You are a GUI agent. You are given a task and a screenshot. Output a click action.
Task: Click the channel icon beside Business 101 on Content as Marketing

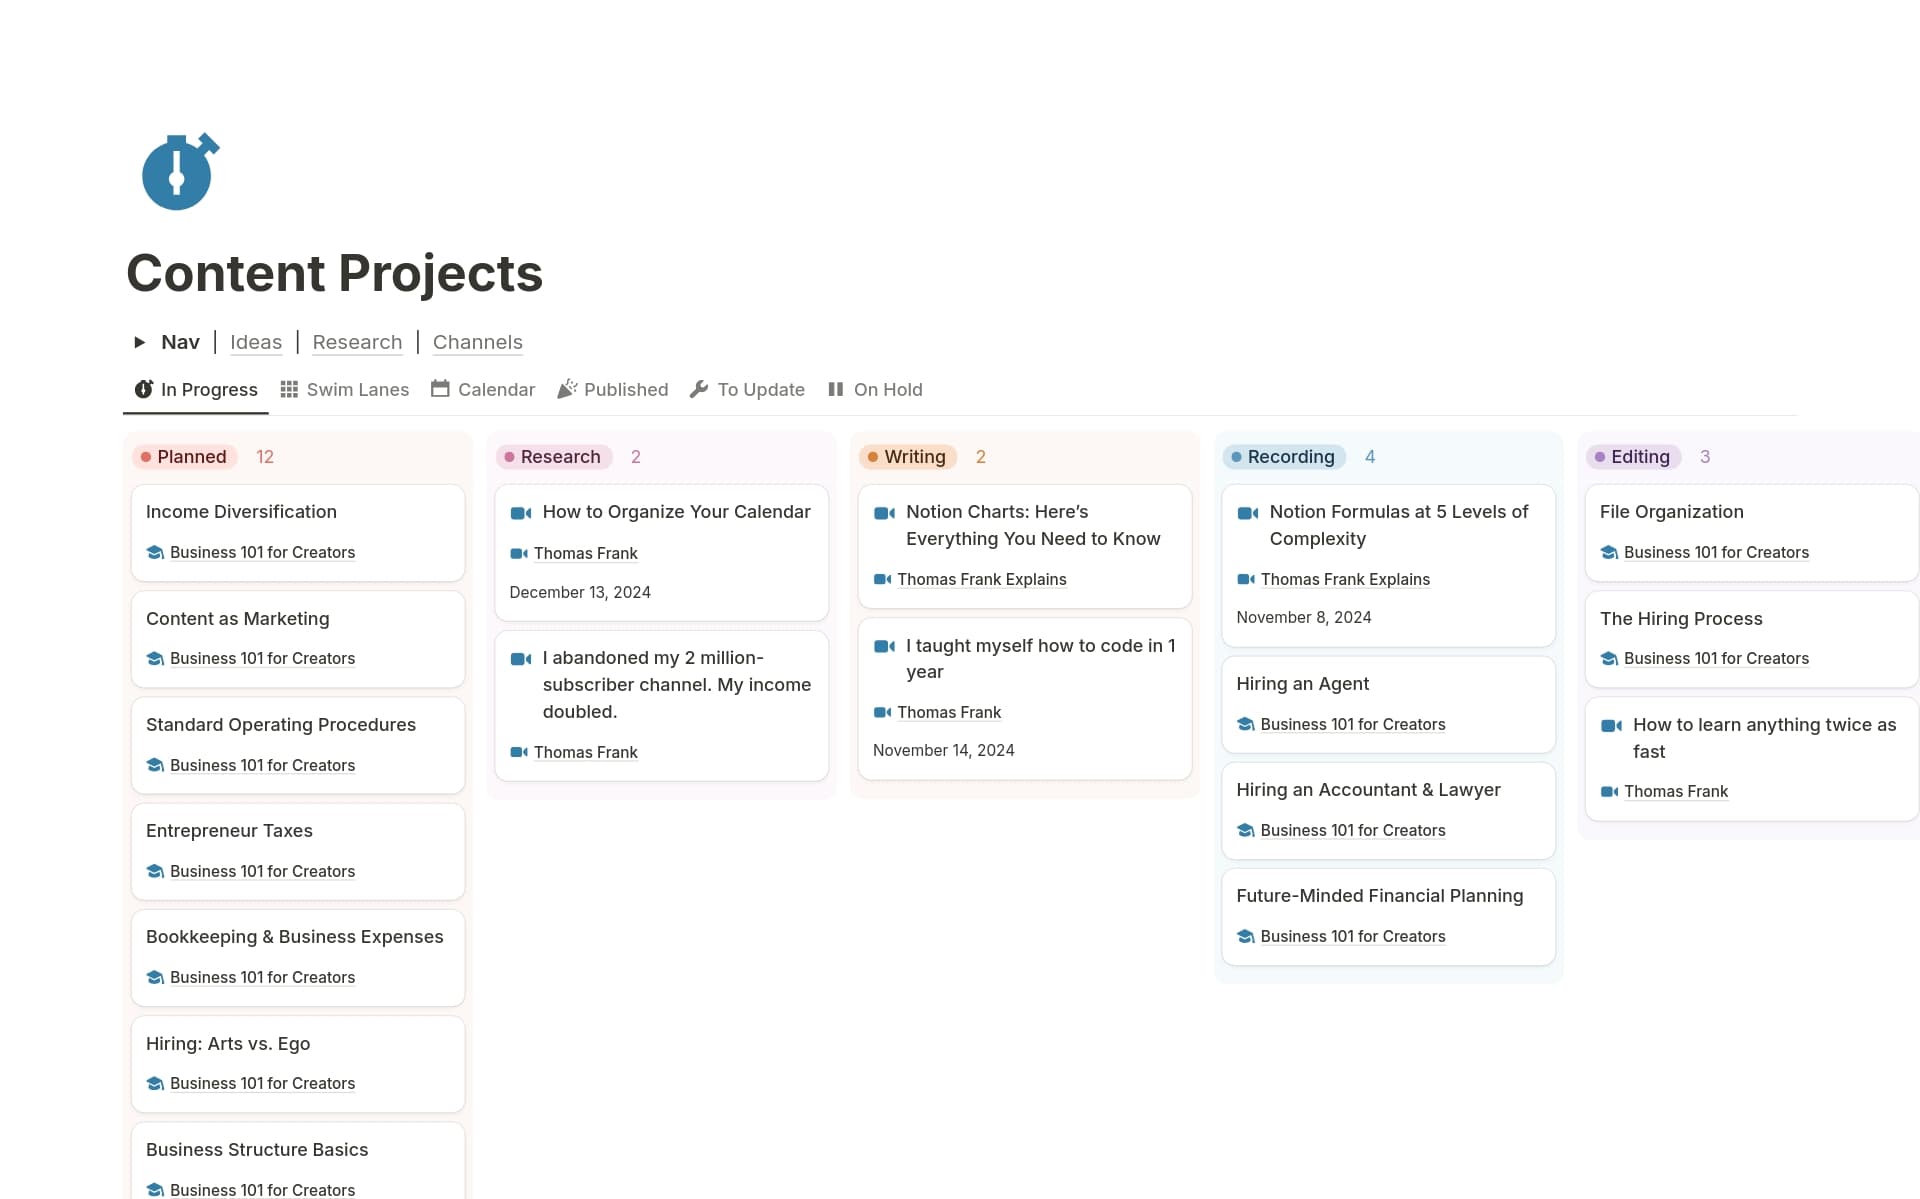(x=156, y=659)
